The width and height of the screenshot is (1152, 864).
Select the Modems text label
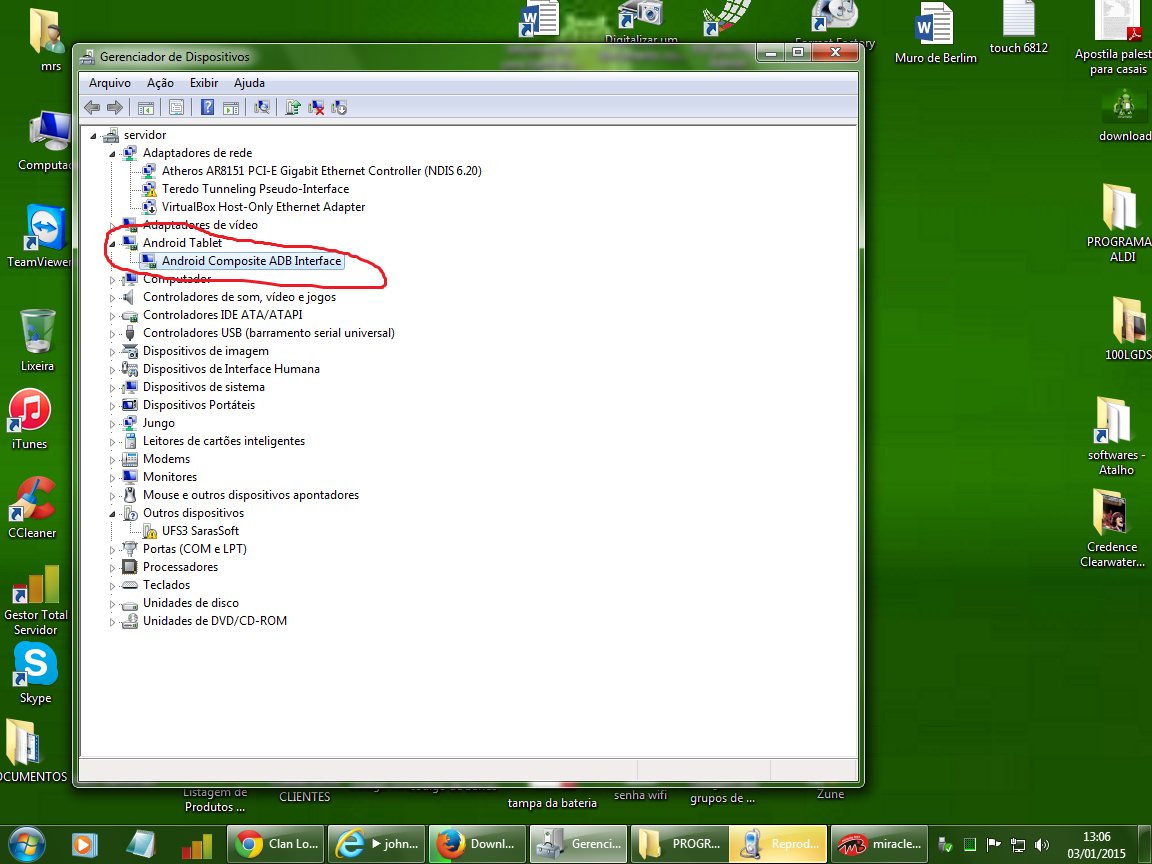[167, 459]
